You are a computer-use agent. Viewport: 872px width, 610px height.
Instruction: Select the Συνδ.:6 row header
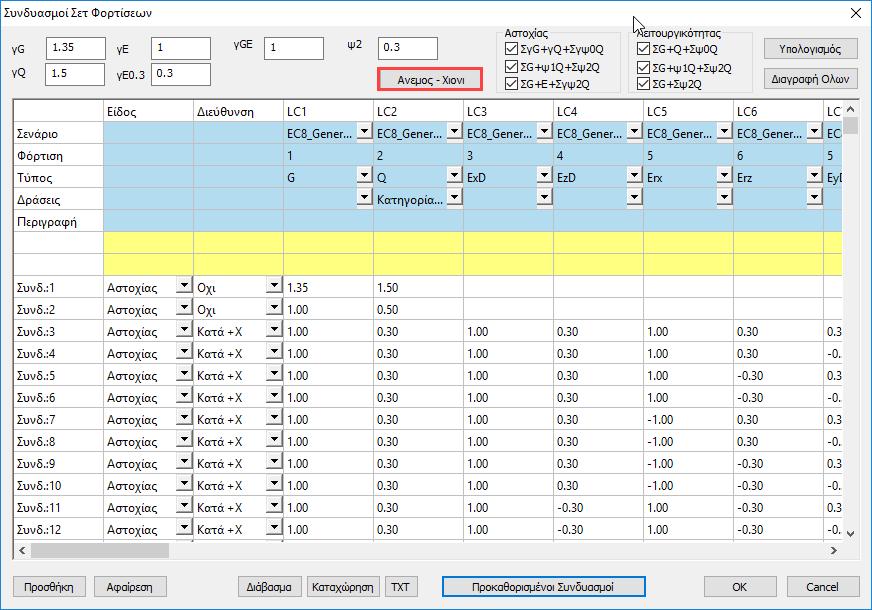coord(58,398)
